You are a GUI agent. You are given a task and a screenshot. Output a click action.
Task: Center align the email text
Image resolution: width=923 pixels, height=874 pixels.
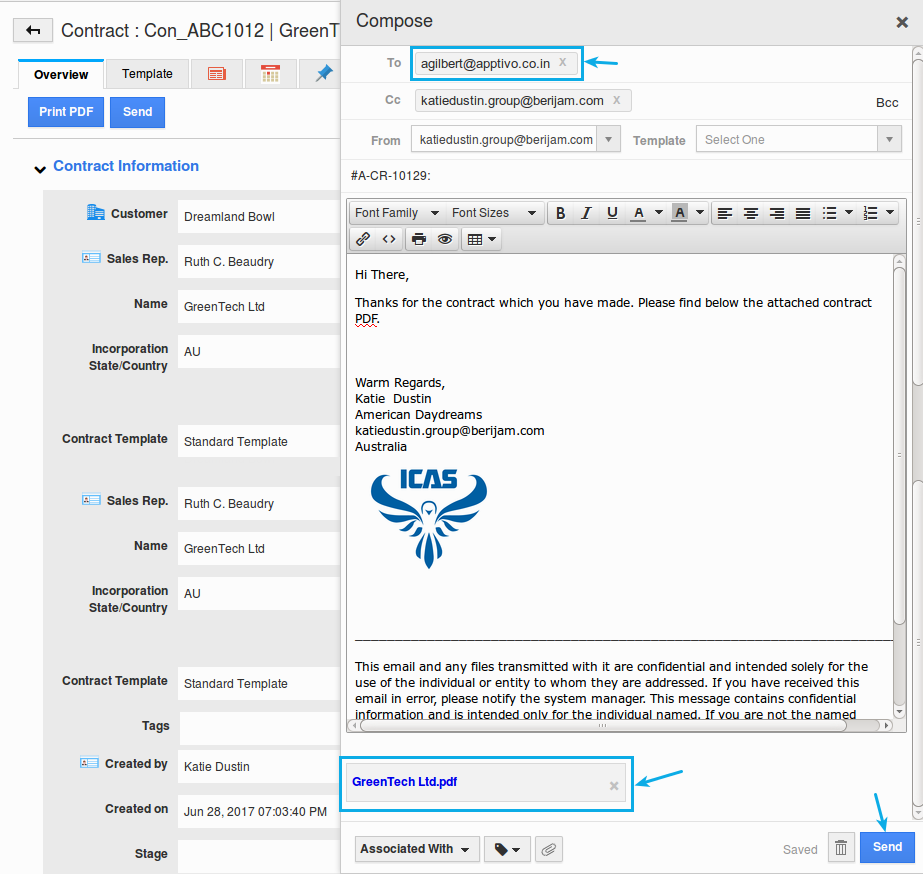[x=750, y=213]
